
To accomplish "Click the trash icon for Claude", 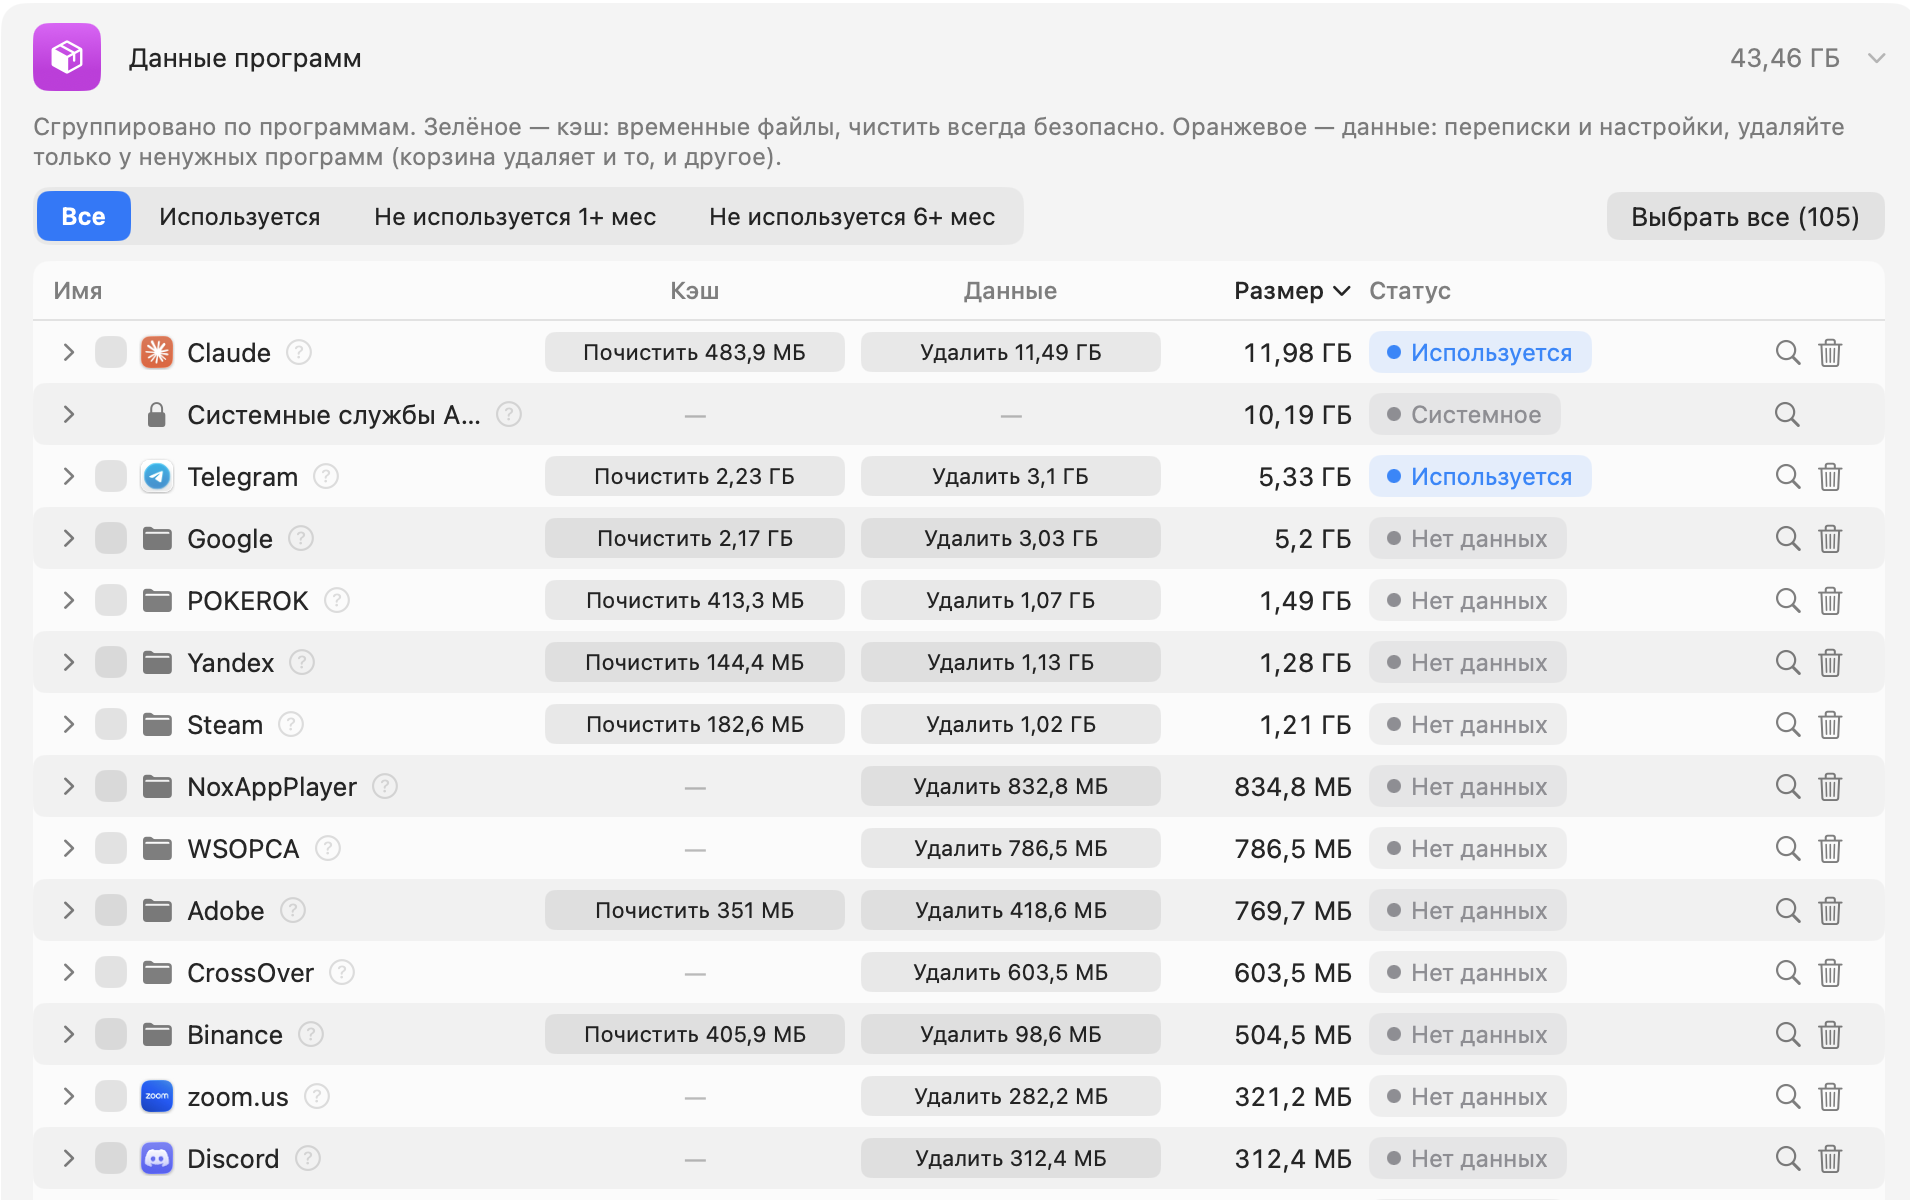I will tap(1830, 353).
